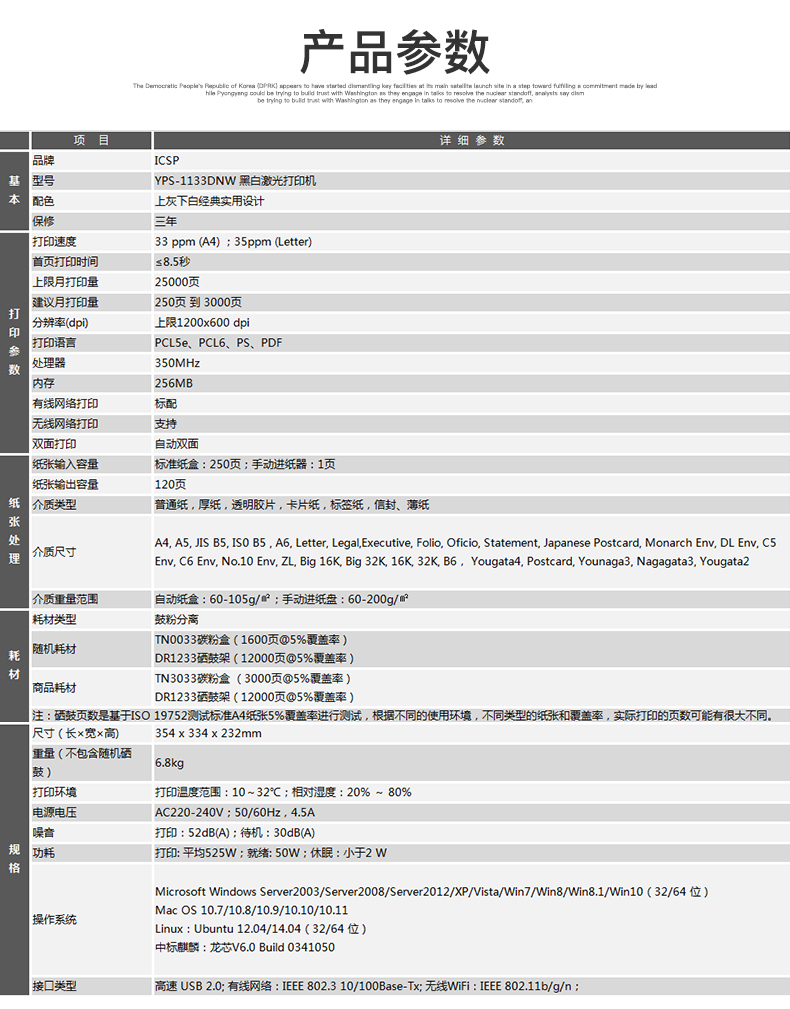This screenshot has height=1009, width=790.
Task: Click the 打印速度 row label
Action: click(x=55, y=242)
